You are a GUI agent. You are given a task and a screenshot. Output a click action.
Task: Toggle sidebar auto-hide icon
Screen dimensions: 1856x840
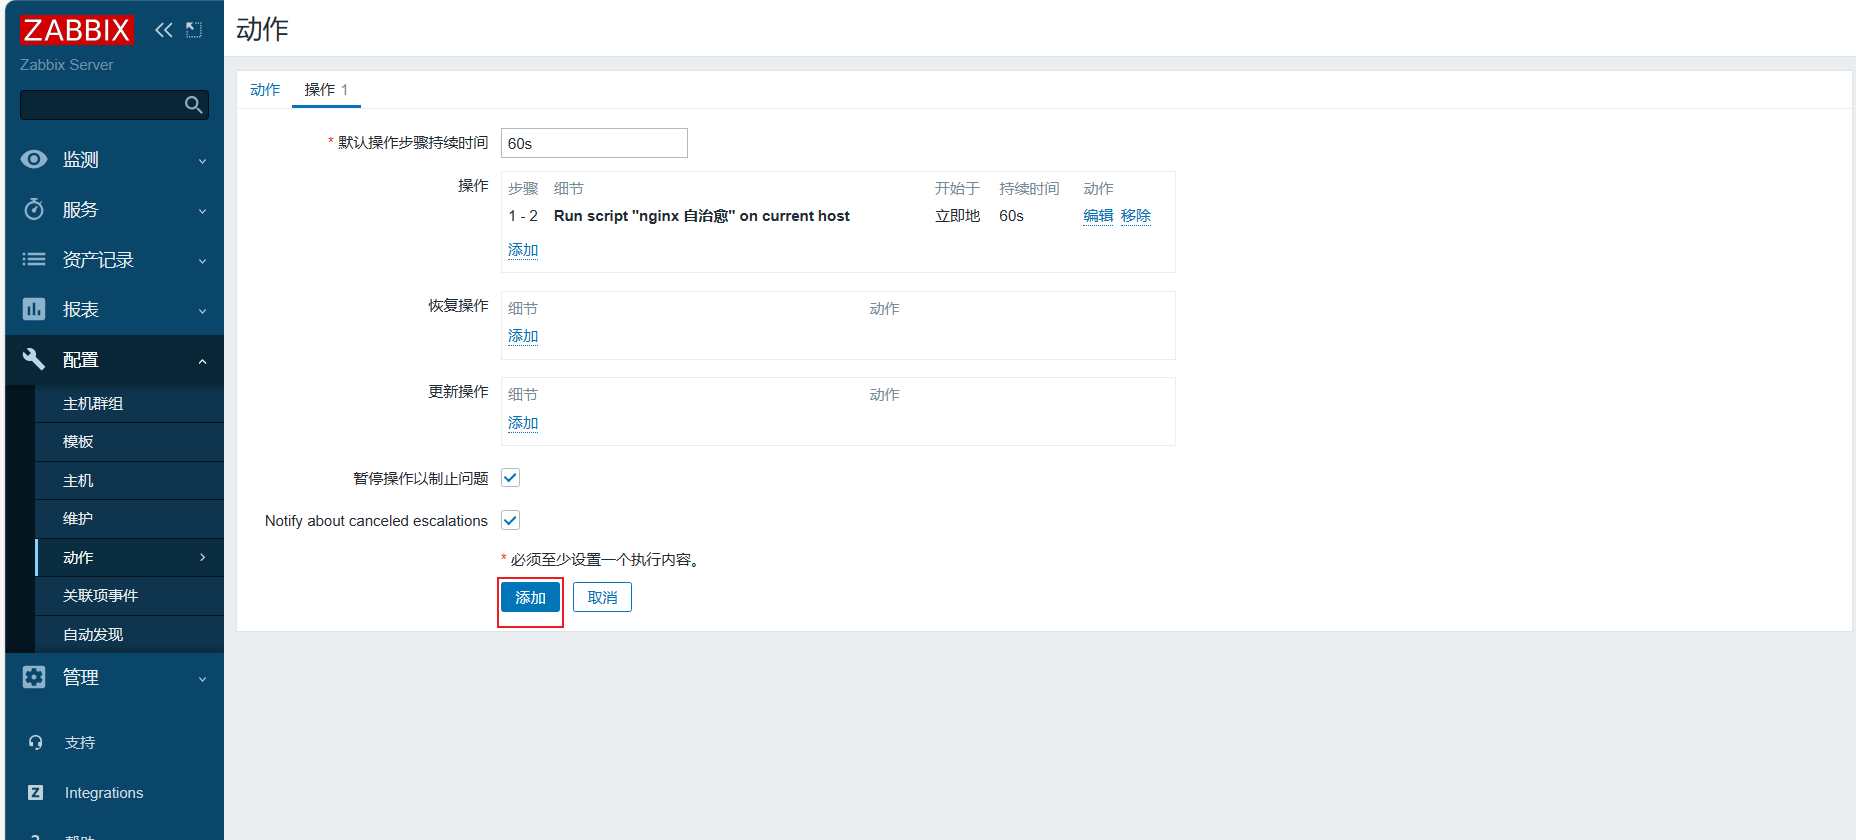(194, 30)
